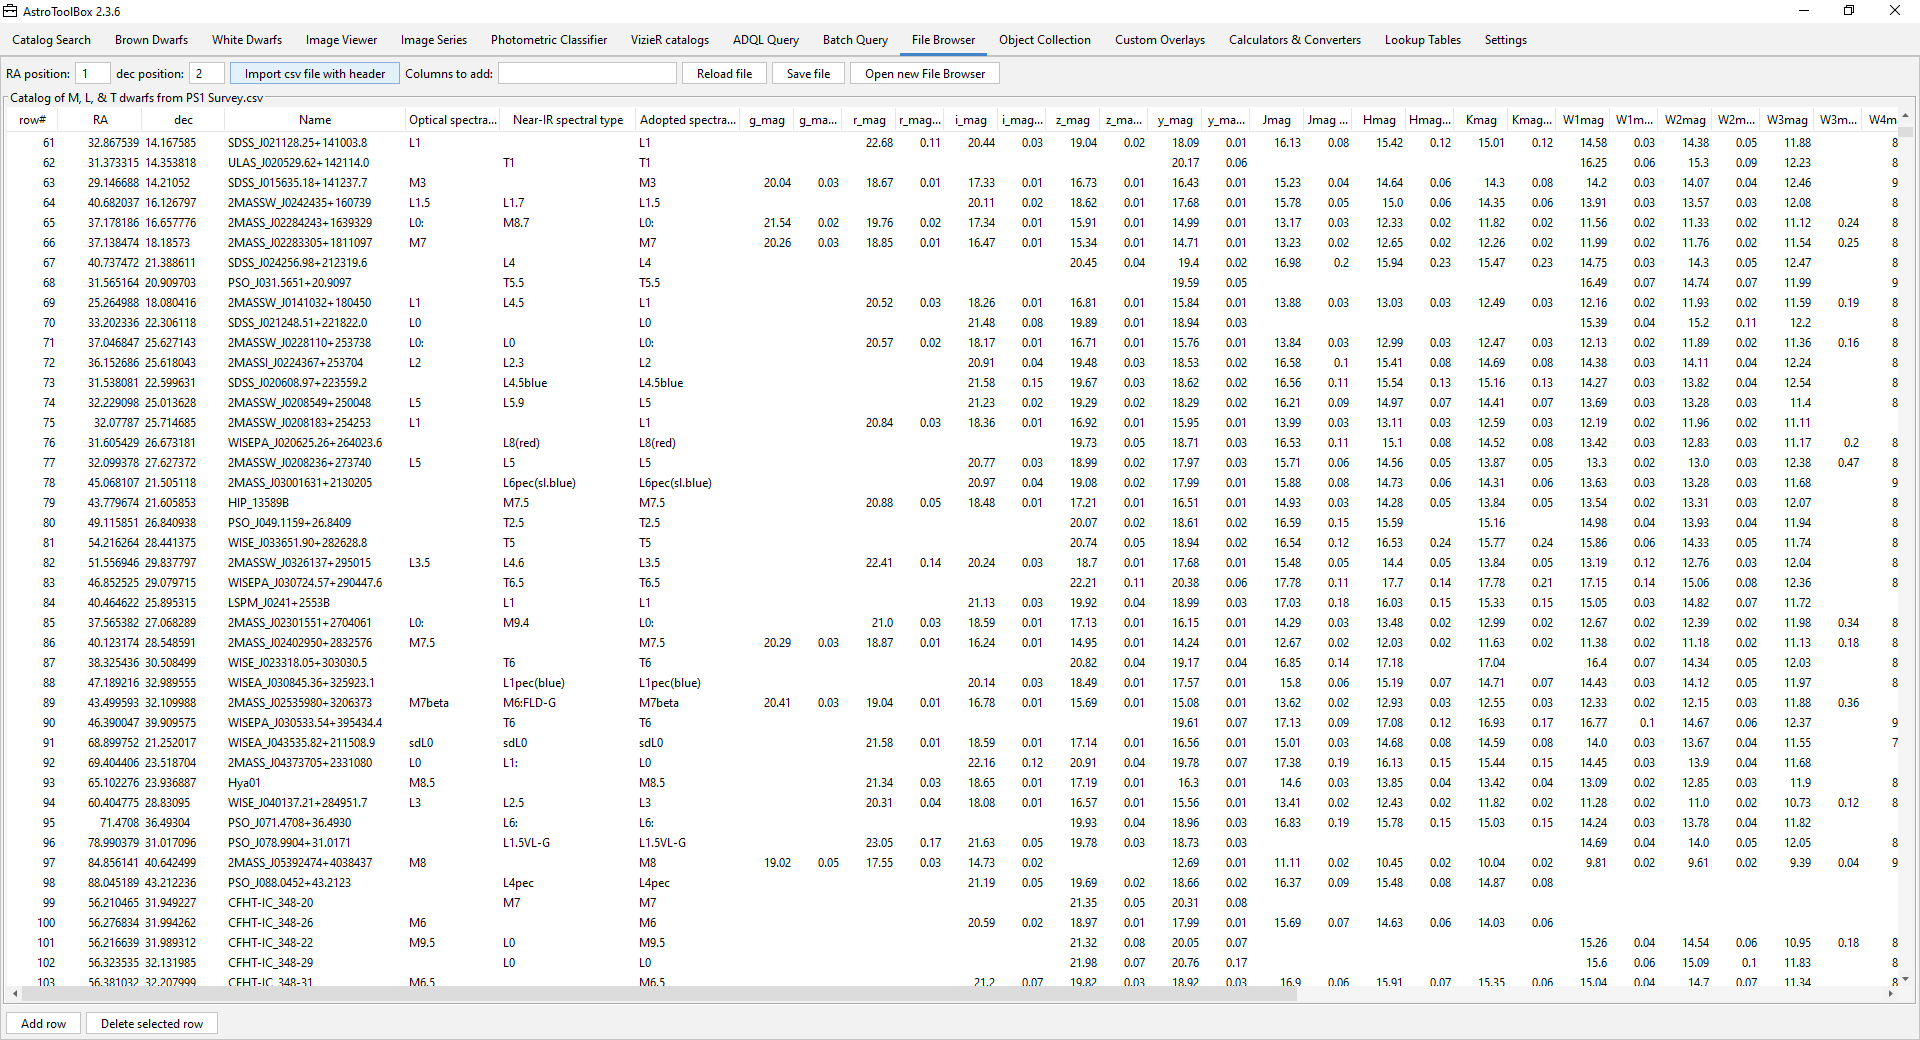Focus the Columns to add field
This screenshot has width=1920, height=1040.
587,74
